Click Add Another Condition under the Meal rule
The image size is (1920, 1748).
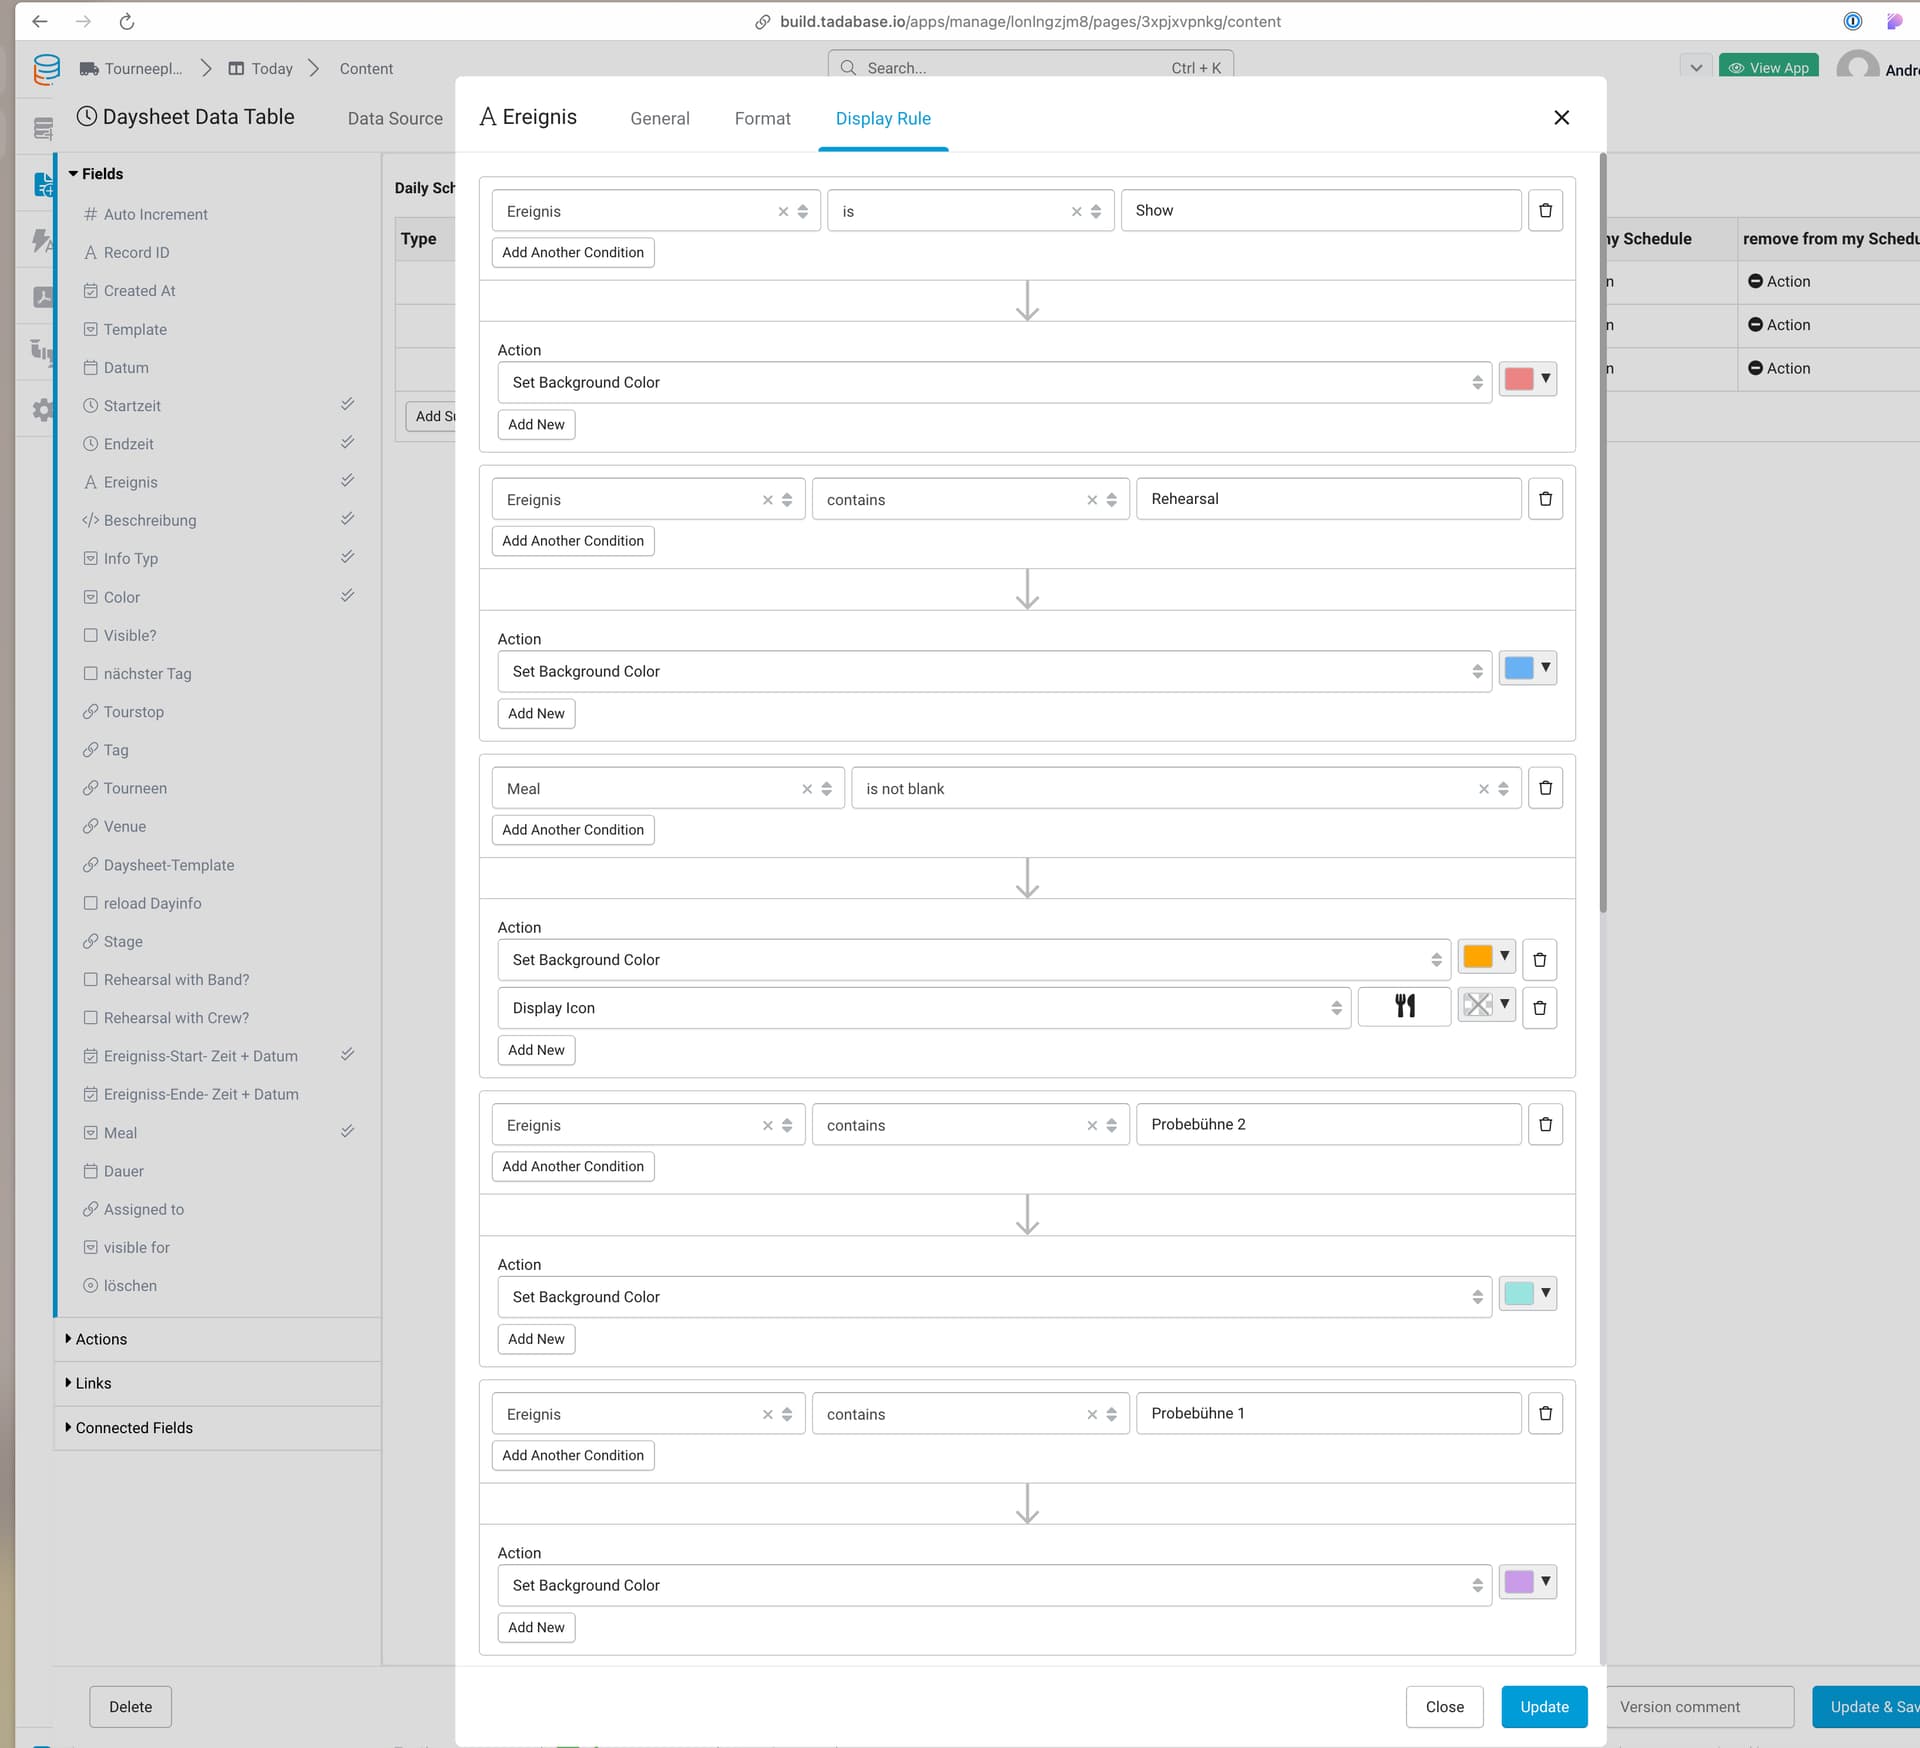pyautogui.click(x=573, y=830)
